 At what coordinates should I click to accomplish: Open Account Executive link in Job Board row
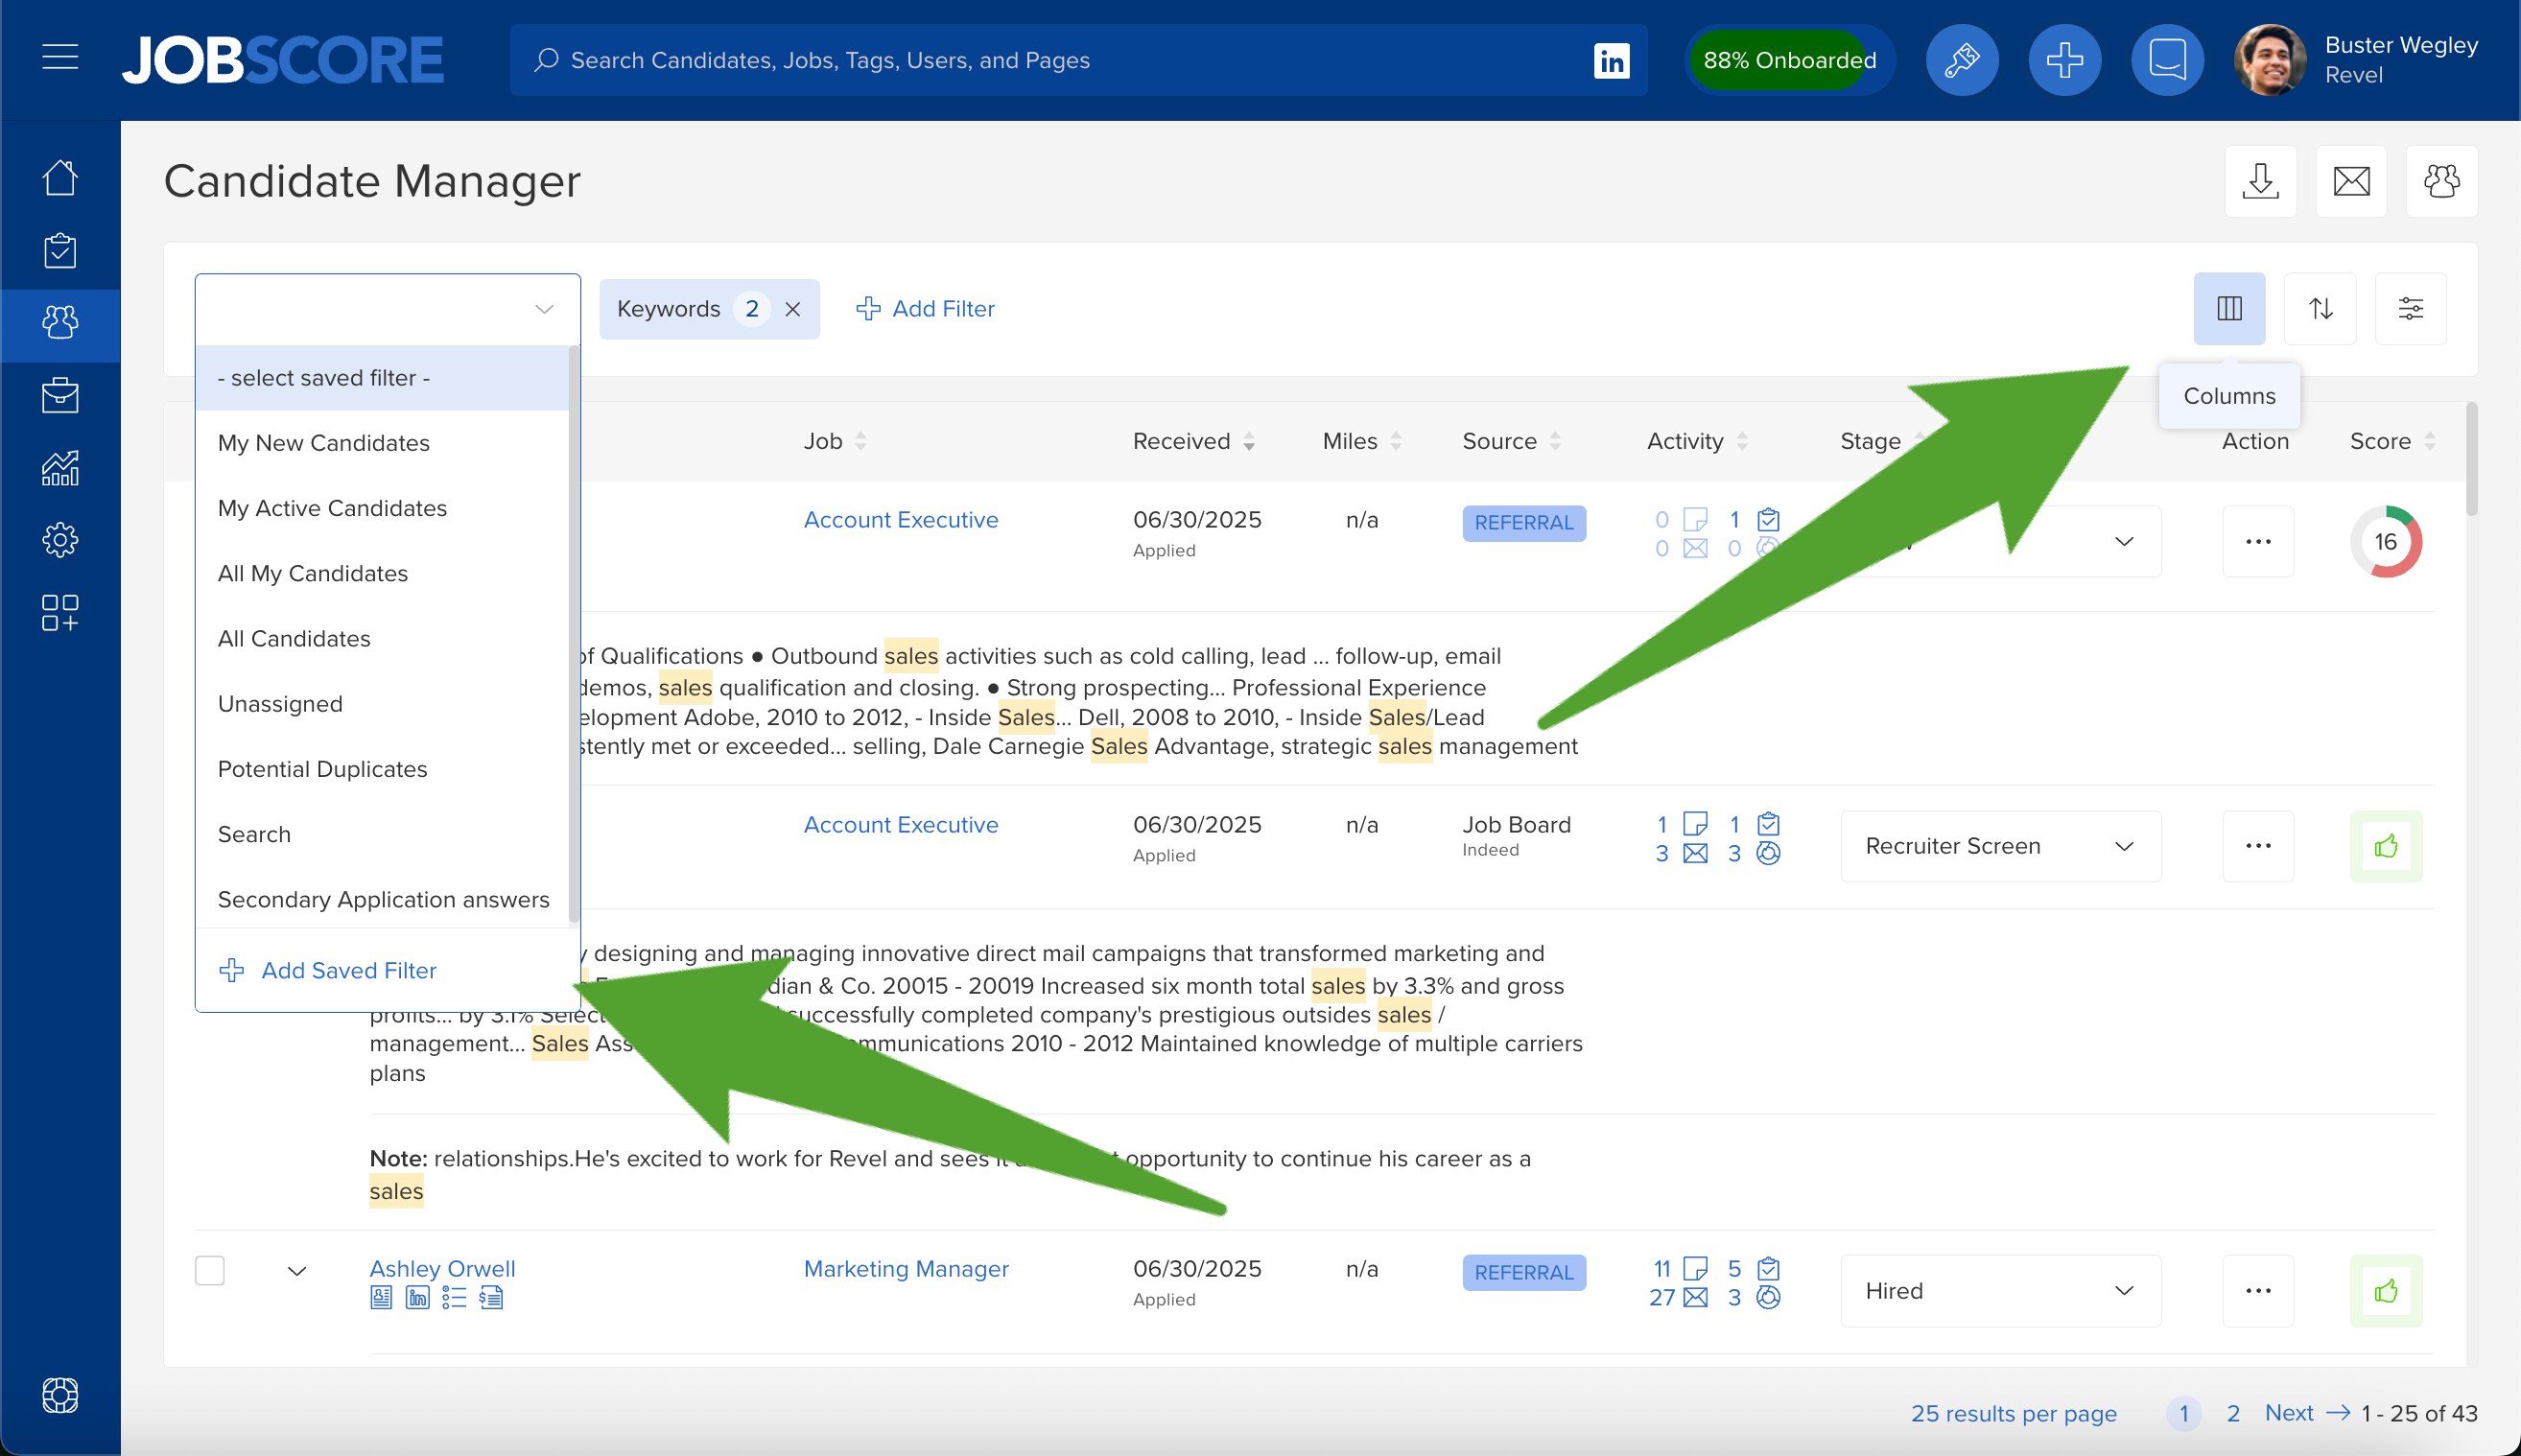point(900,824)
